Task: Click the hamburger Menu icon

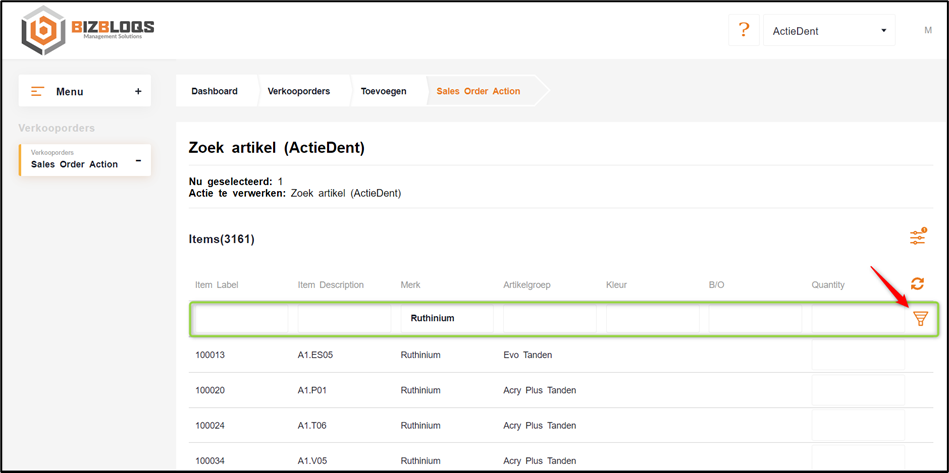Action: pos(38,91)
